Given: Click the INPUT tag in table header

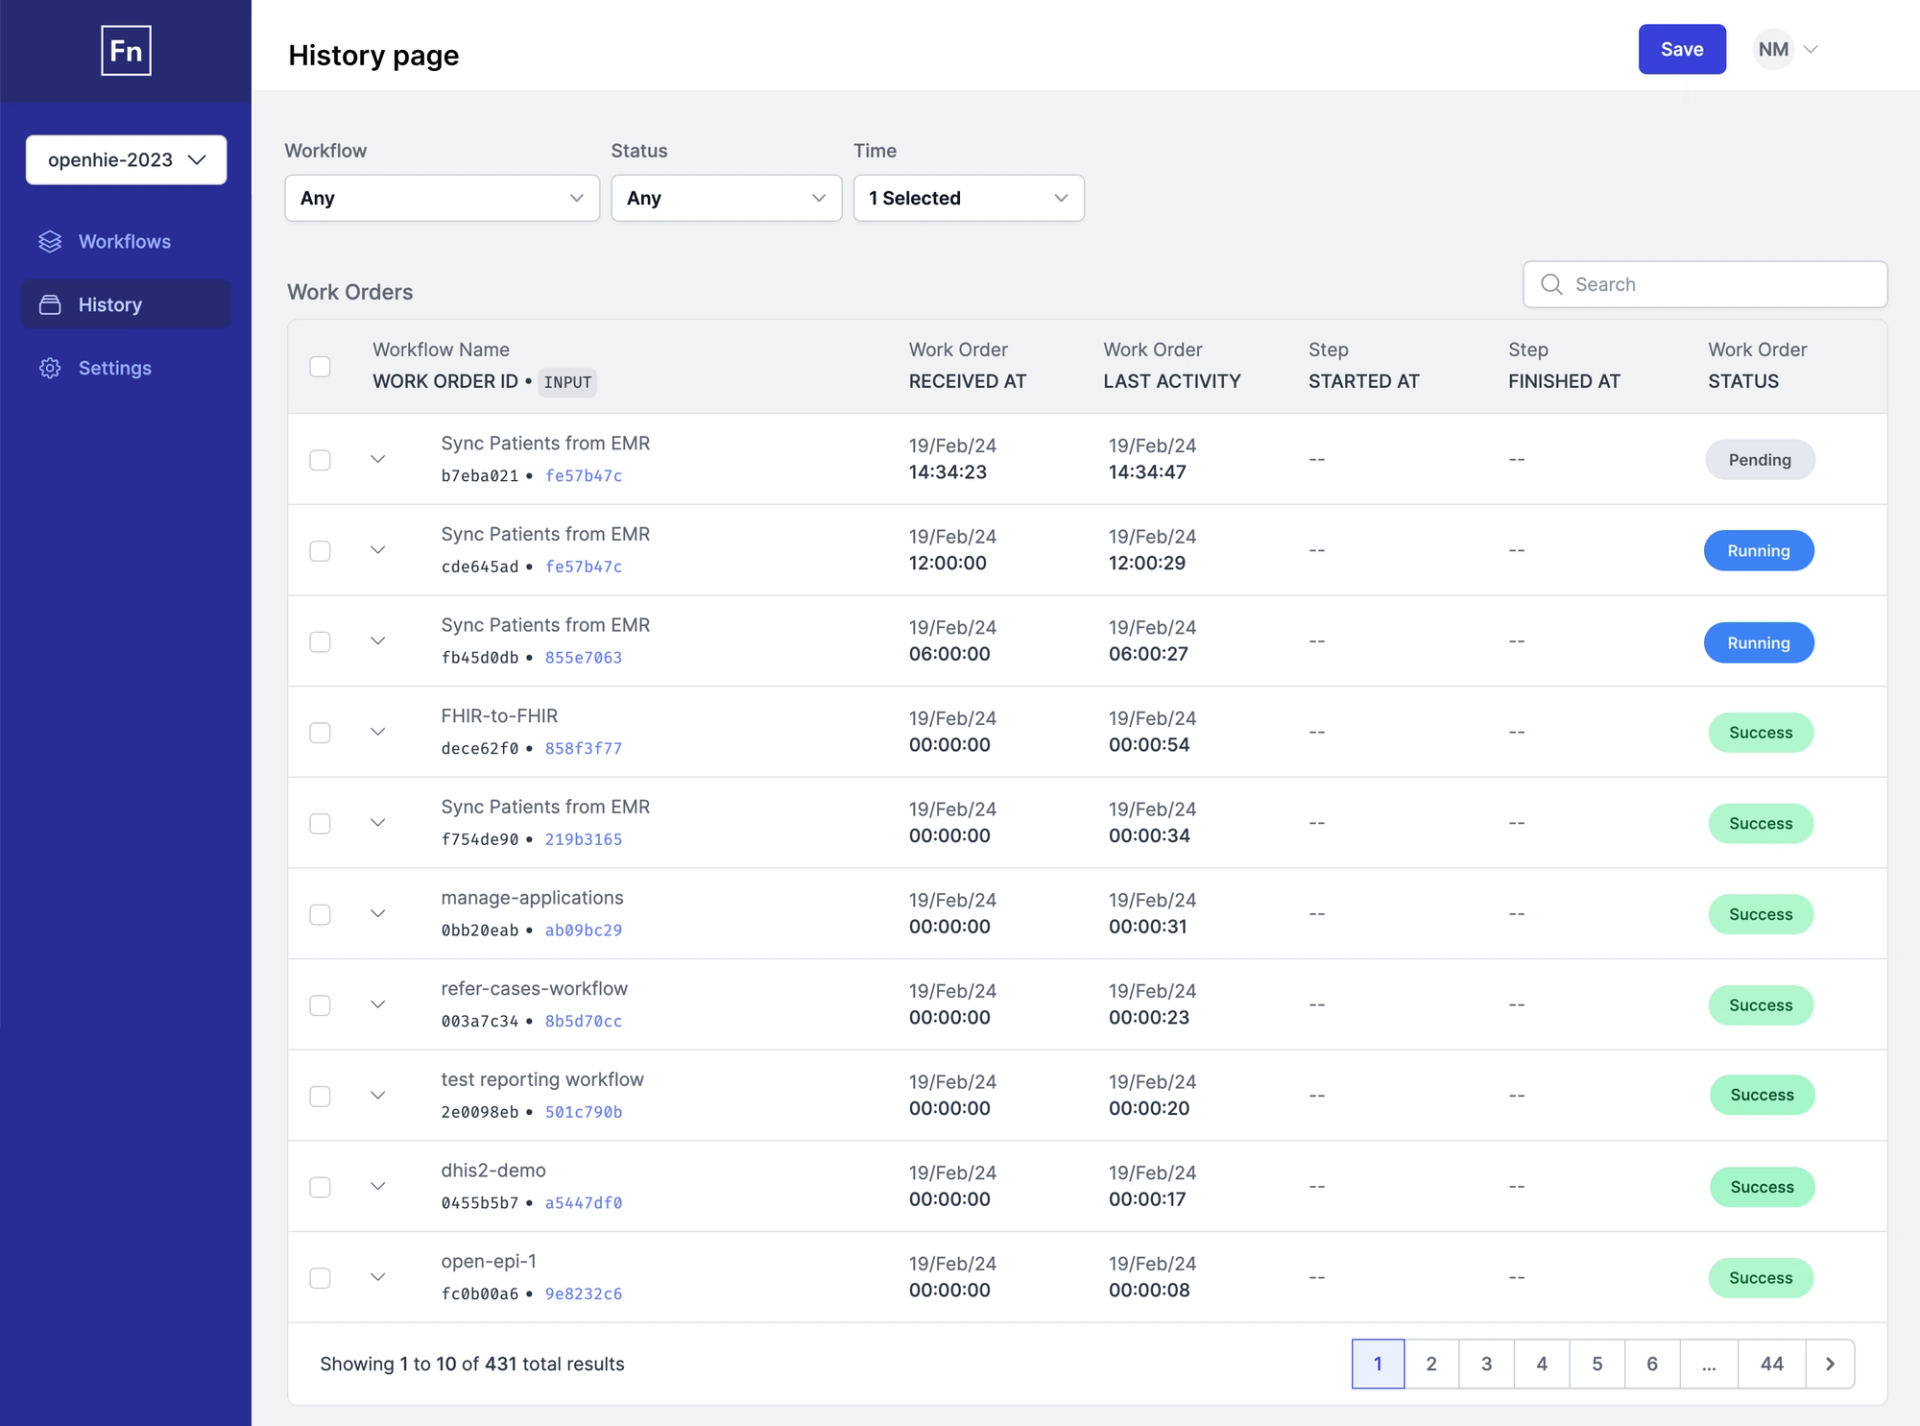Looking at the screenshot, I should click(x=567, y=382).
